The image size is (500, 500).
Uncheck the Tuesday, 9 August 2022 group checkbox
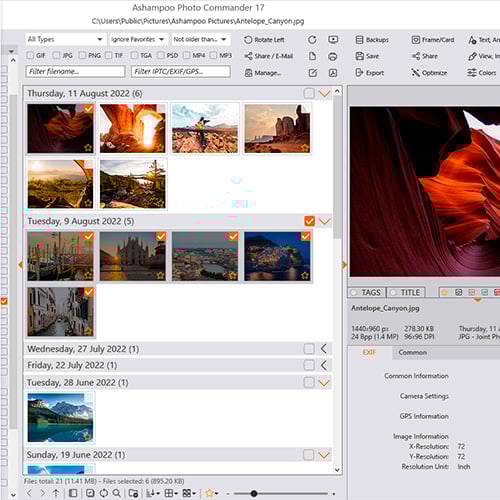click(x=309, y=221)
